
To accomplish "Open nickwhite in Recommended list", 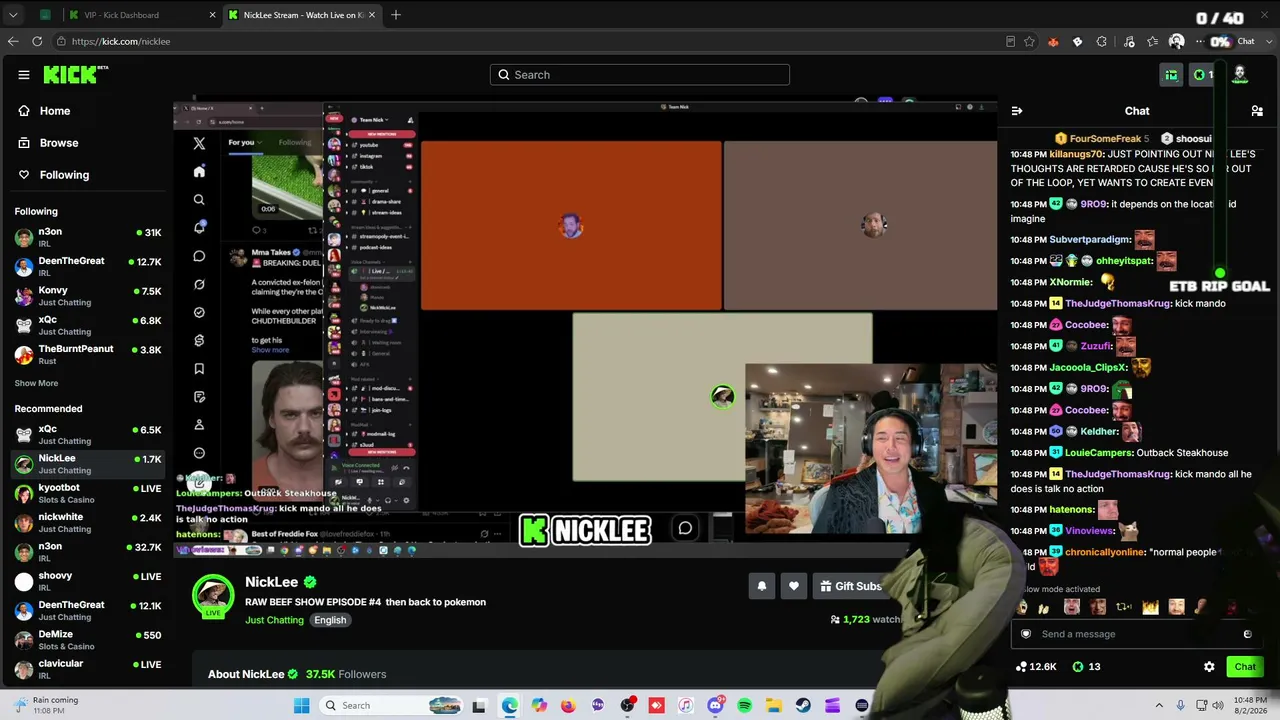I will pyautogui.click(x=87, y=522).
